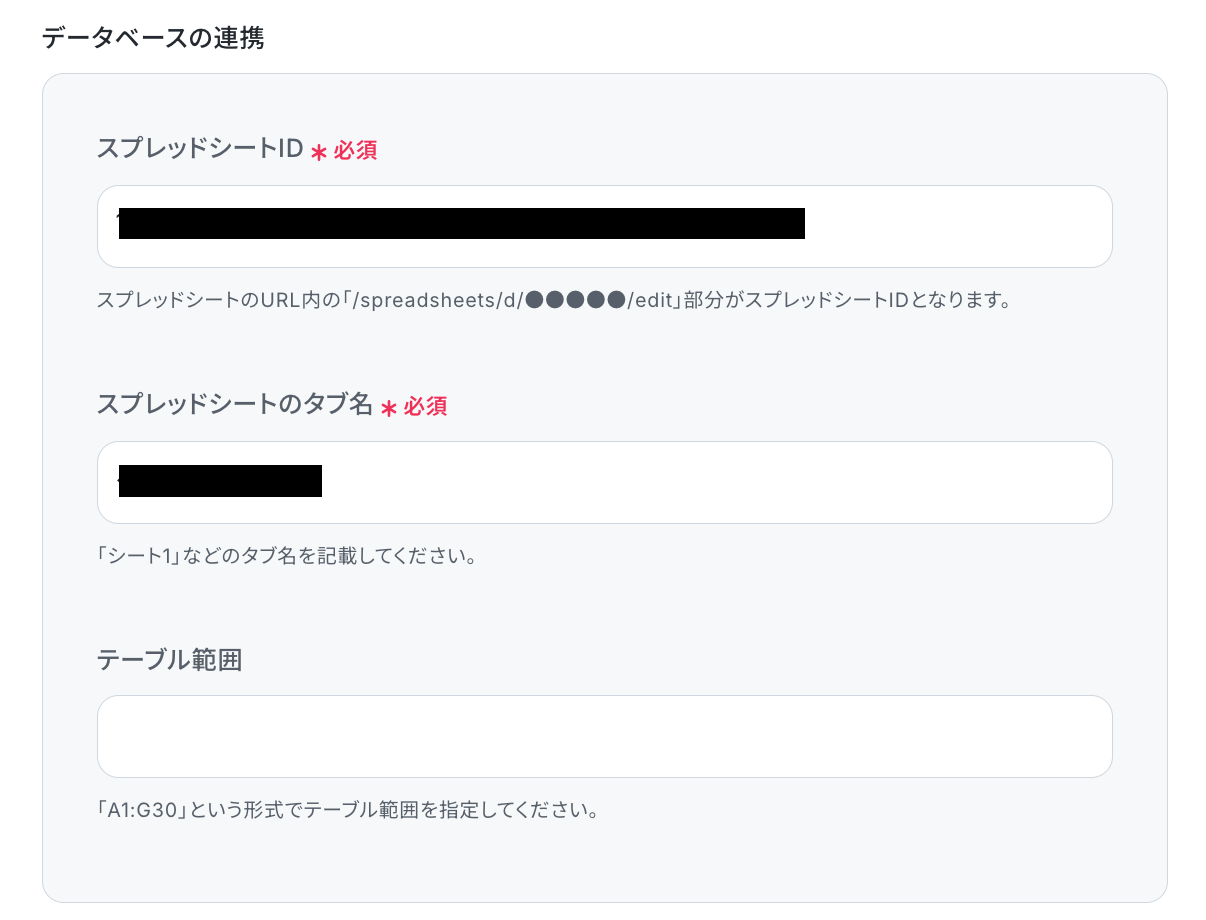
Task: Click the 必須 badge next to タブ名
Action: coord(425,406)
